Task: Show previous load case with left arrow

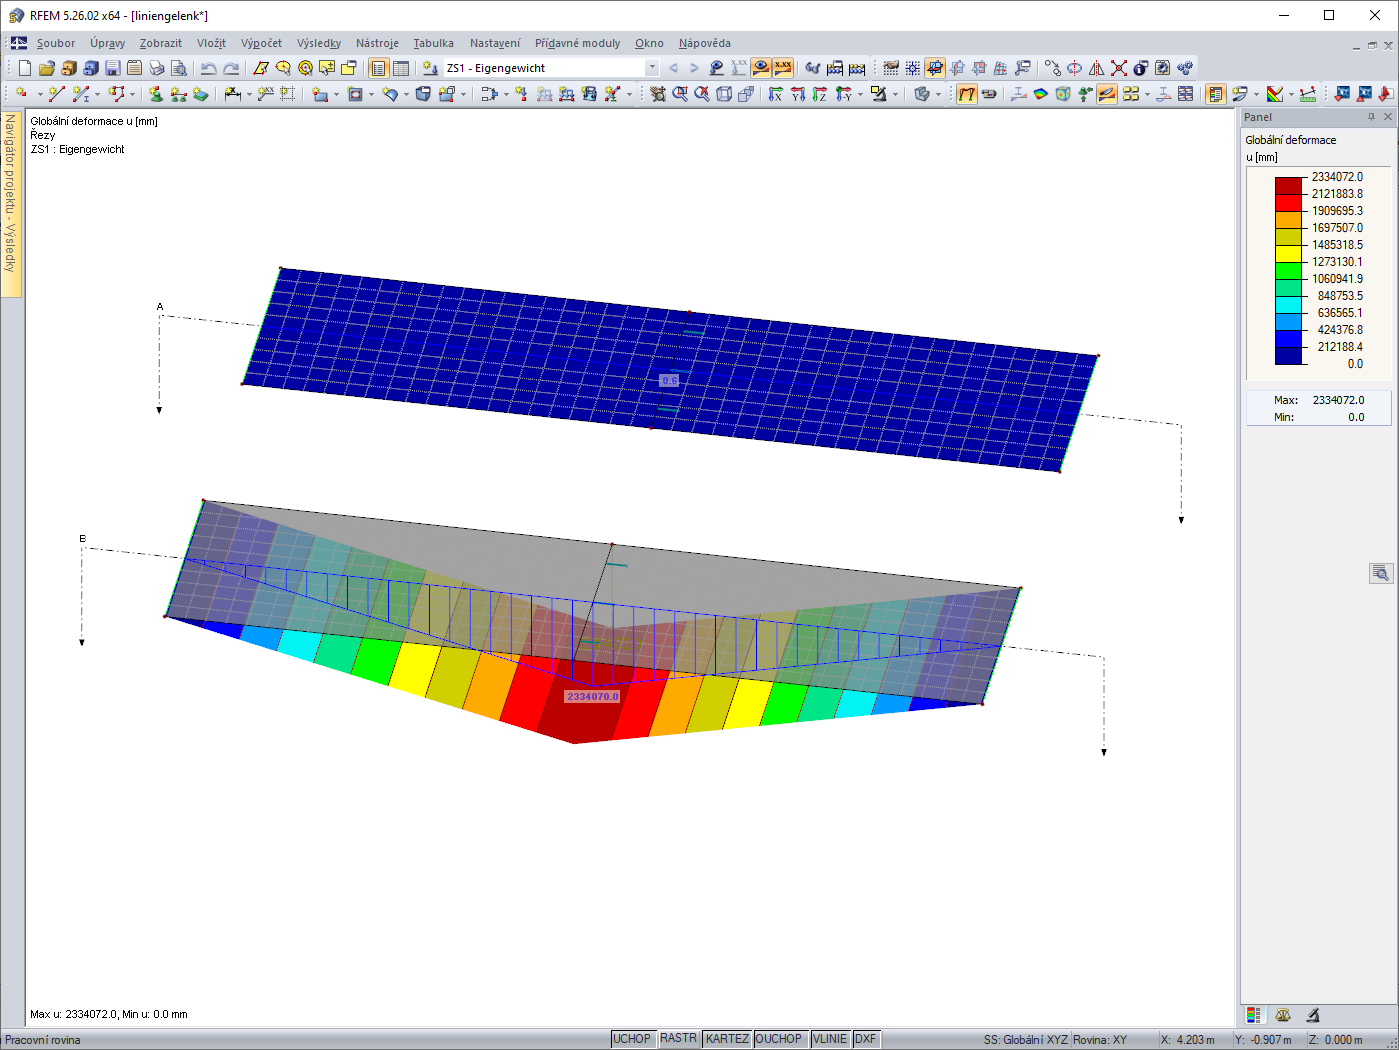Action: tap(673, 68)
